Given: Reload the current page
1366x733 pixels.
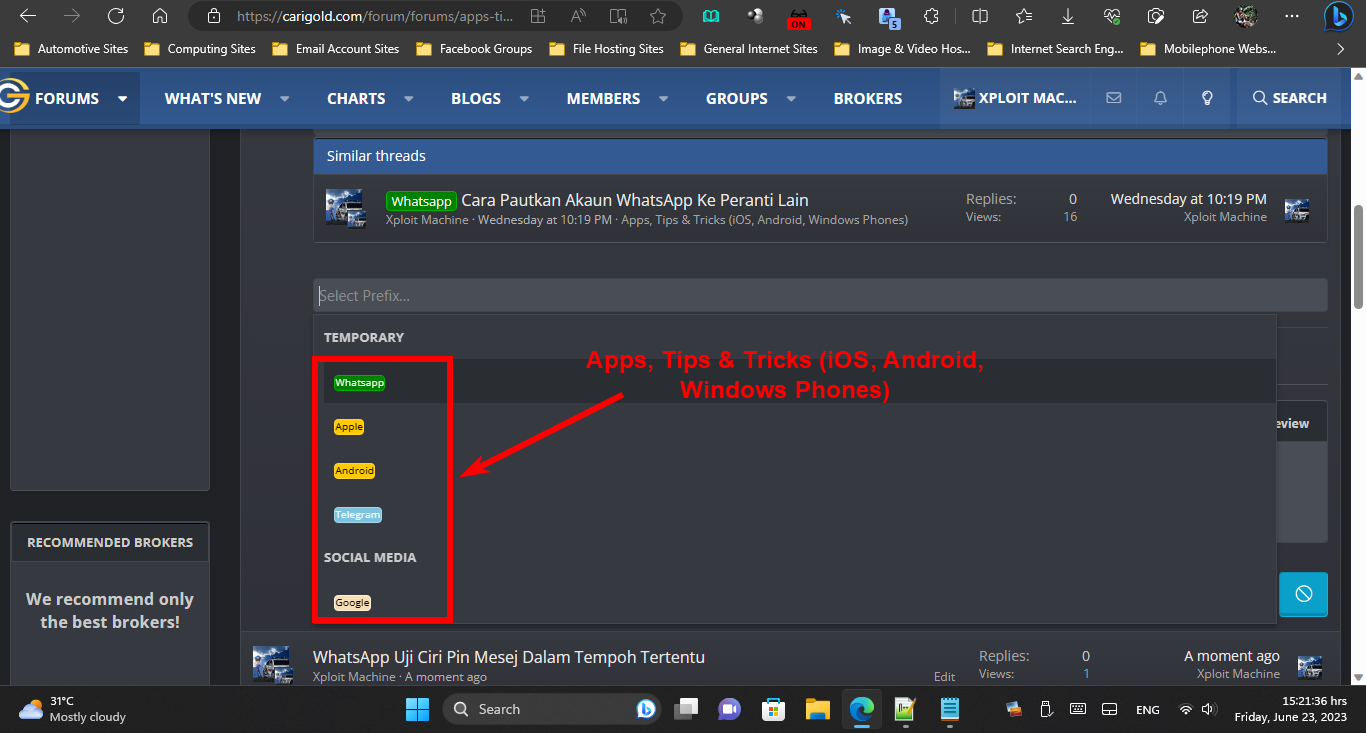Looking at the screenshot, I should click(x=116, y=16).
